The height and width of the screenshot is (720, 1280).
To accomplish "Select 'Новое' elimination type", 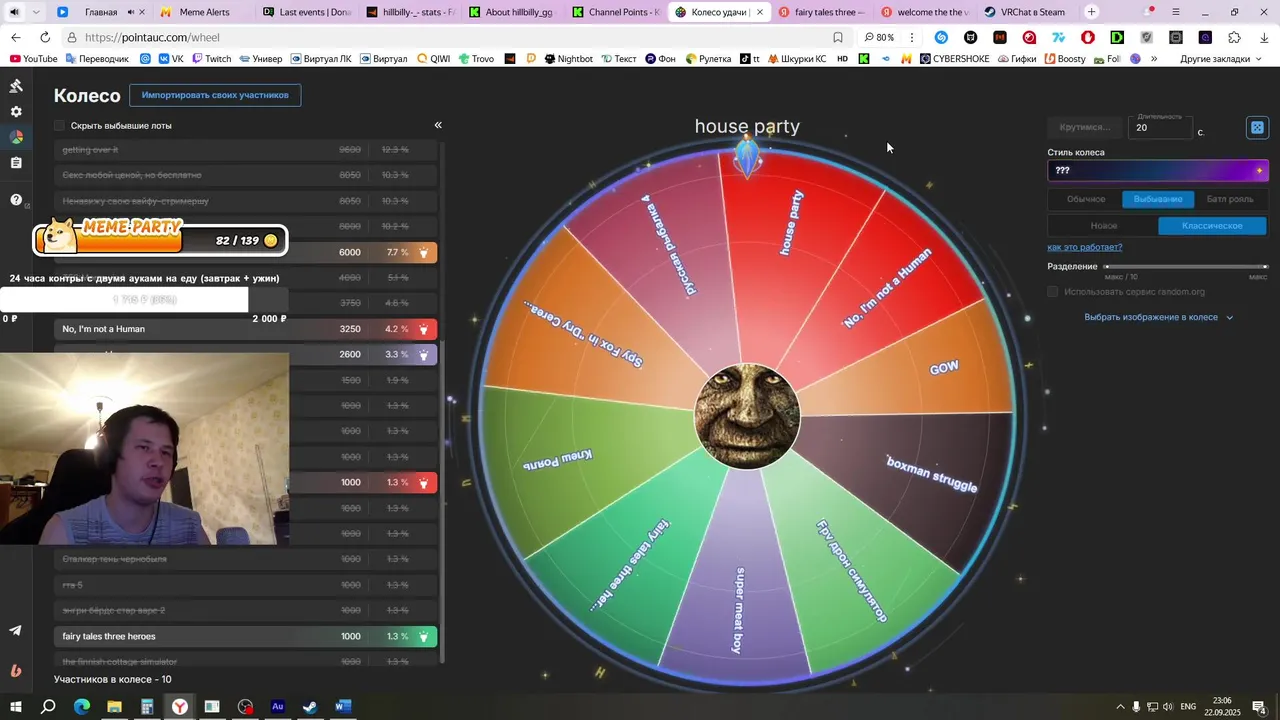I will [1104, 226].
